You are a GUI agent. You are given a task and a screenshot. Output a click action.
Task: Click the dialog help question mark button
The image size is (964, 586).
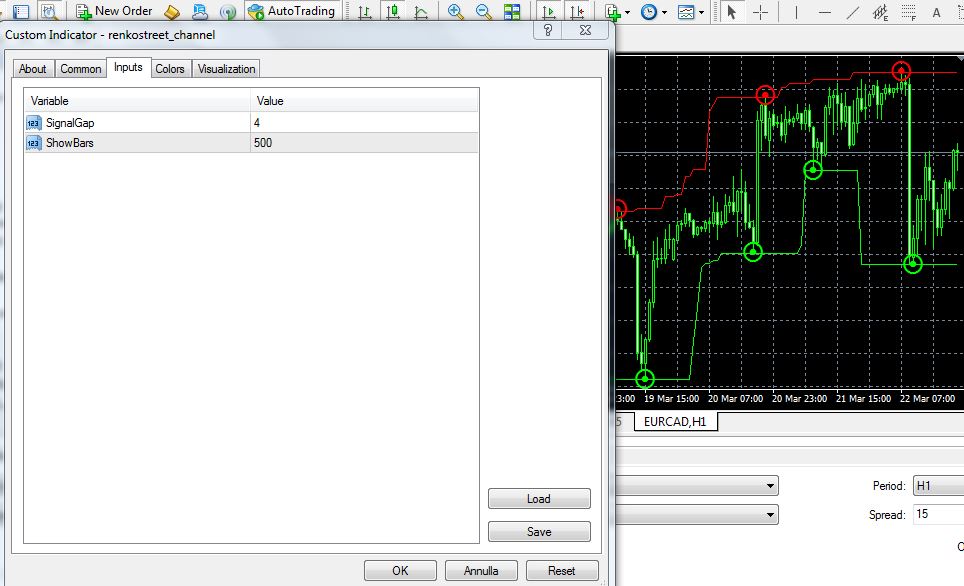point(548,30)
